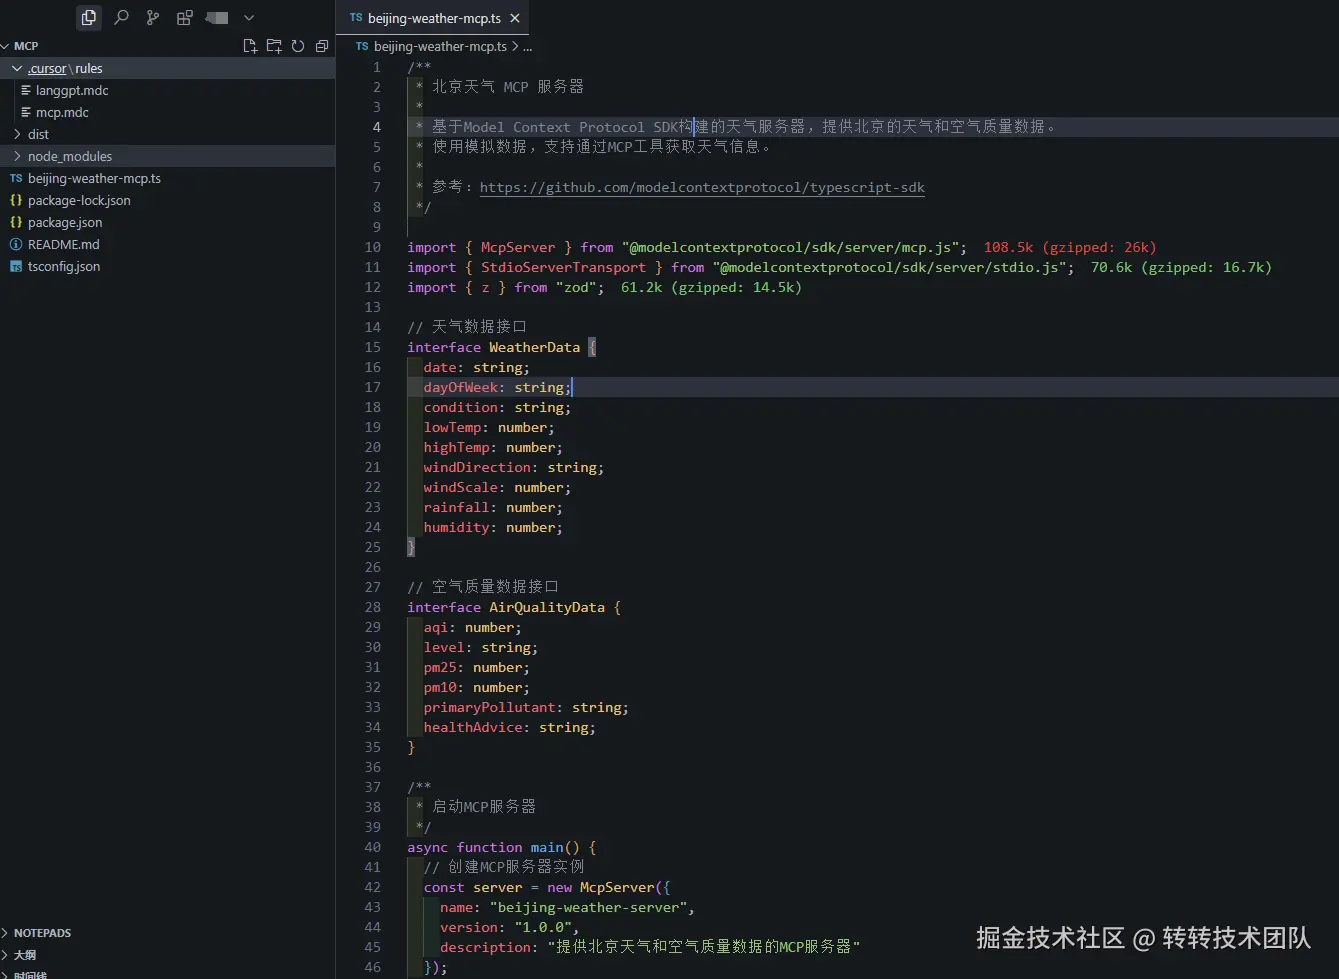The width and height of the screenshot is (1339, 979).
Task: Open package.json file
Action: pos(65,222)
